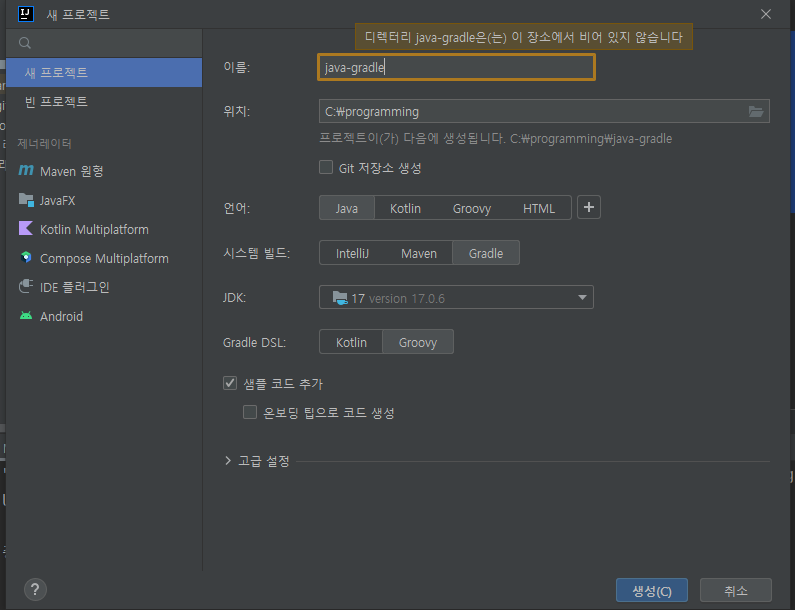Open IDE 플러그인 generator
Image resolution: width=795 pixels, height=610 pixels.
point(104,287)
